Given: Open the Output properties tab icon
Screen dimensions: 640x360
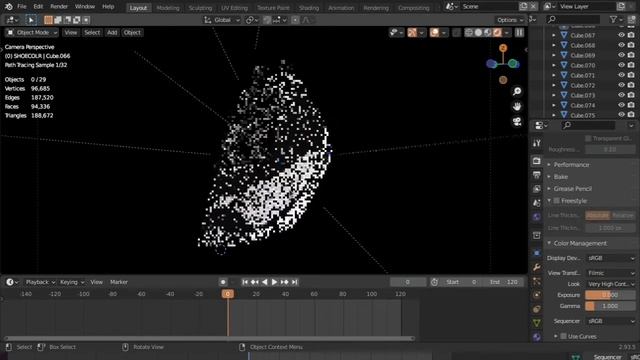Looking at the screenshot, I should [x=537, y=175].
